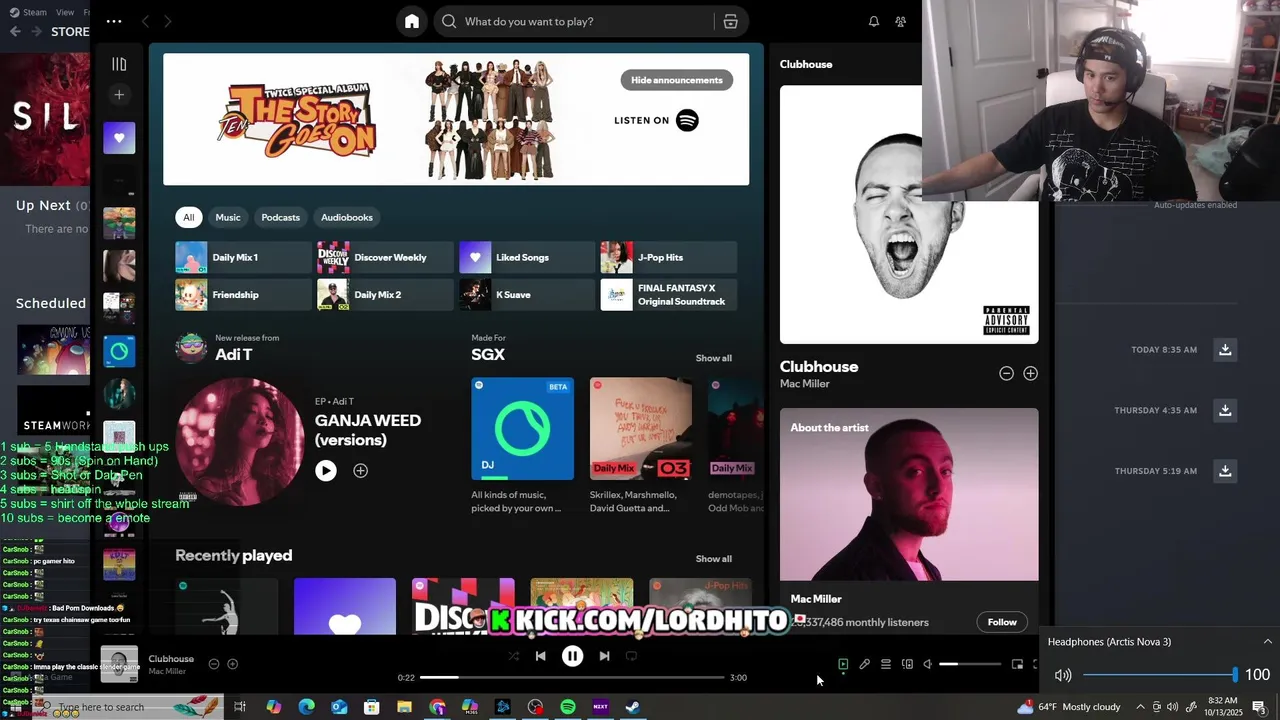Go back with Spotify's back arrow
Viewport: 1280px width, 720px height.
pyautogui.click(x=146, y=21)
